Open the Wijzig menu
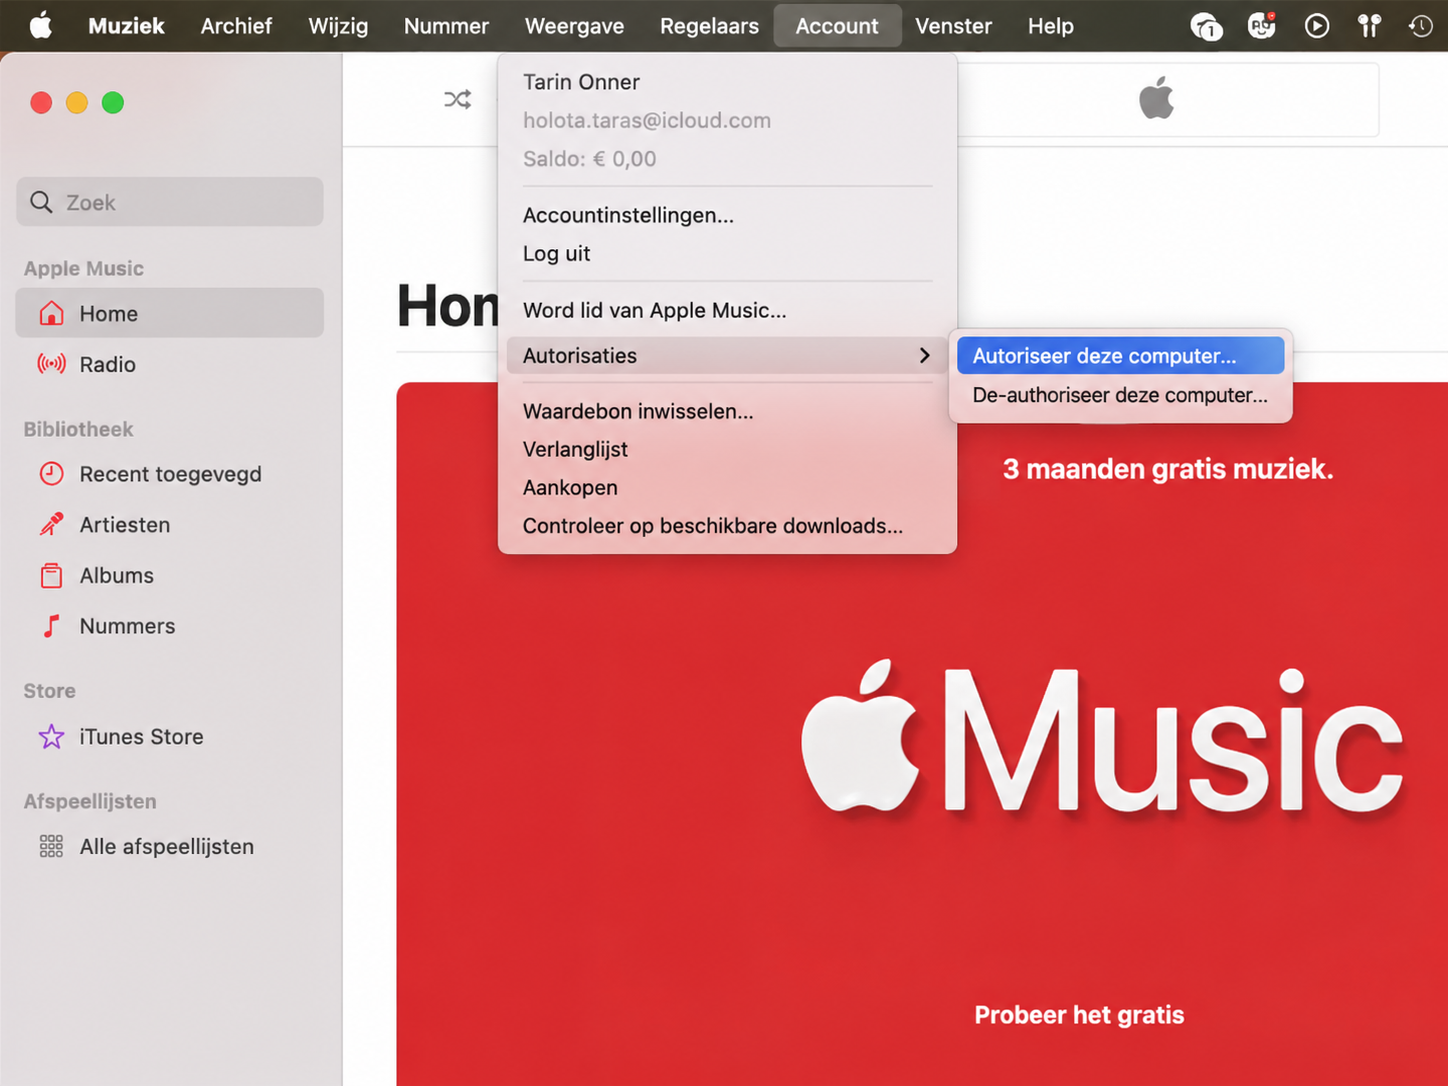The image size is (1448, 1086). [338, 26]
